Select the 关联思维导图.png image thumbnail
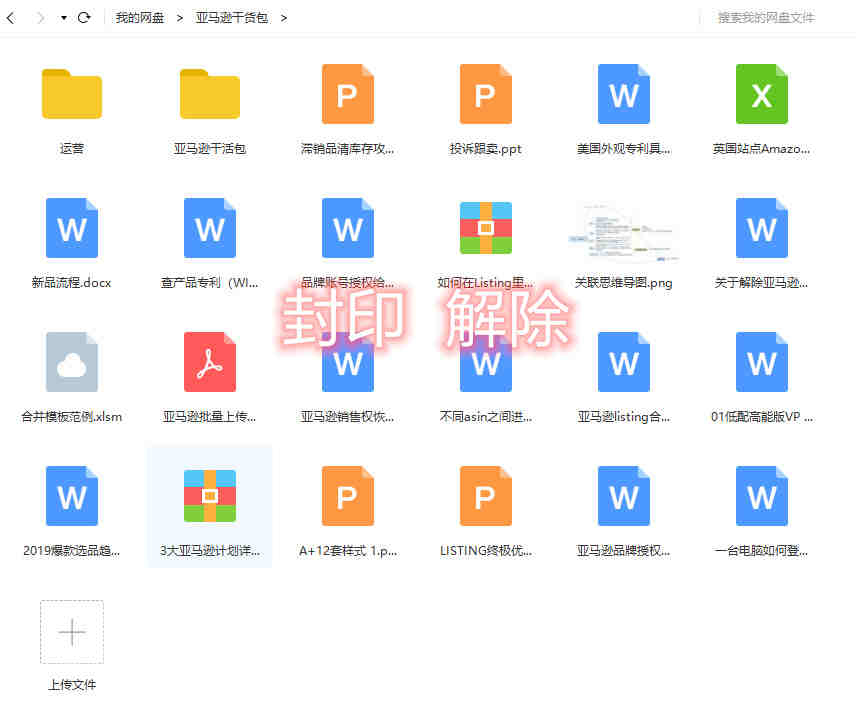 (624, 231)
